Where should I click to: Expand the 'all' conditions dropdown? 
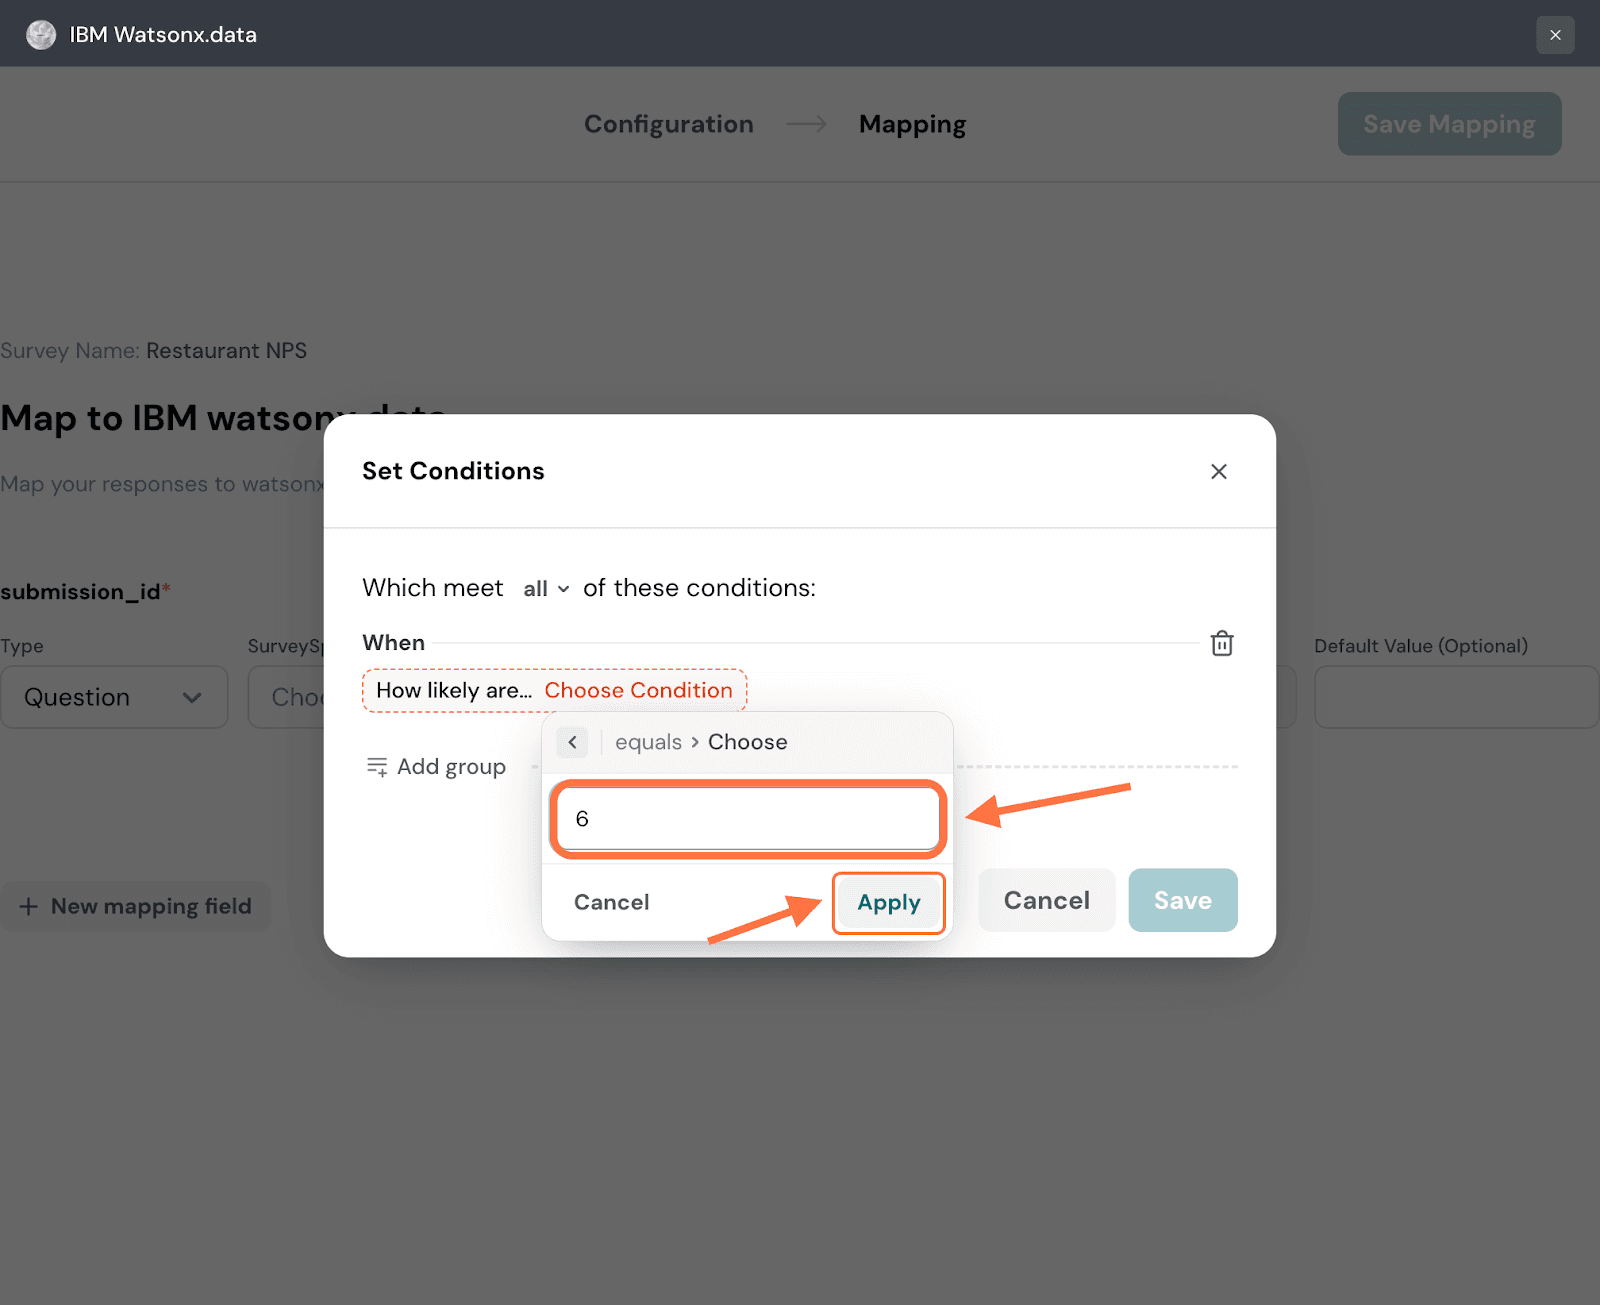546,589
